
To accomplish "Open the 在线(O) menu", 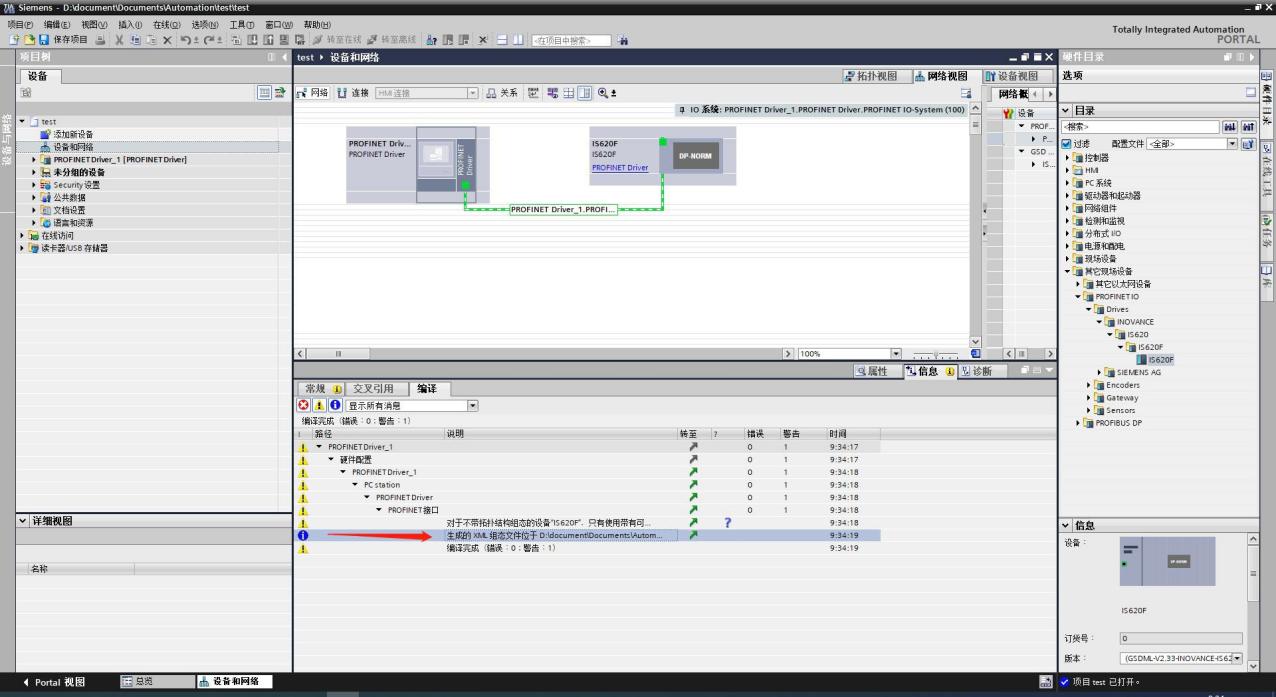I will pyautogui.click(x=166, y=24).
